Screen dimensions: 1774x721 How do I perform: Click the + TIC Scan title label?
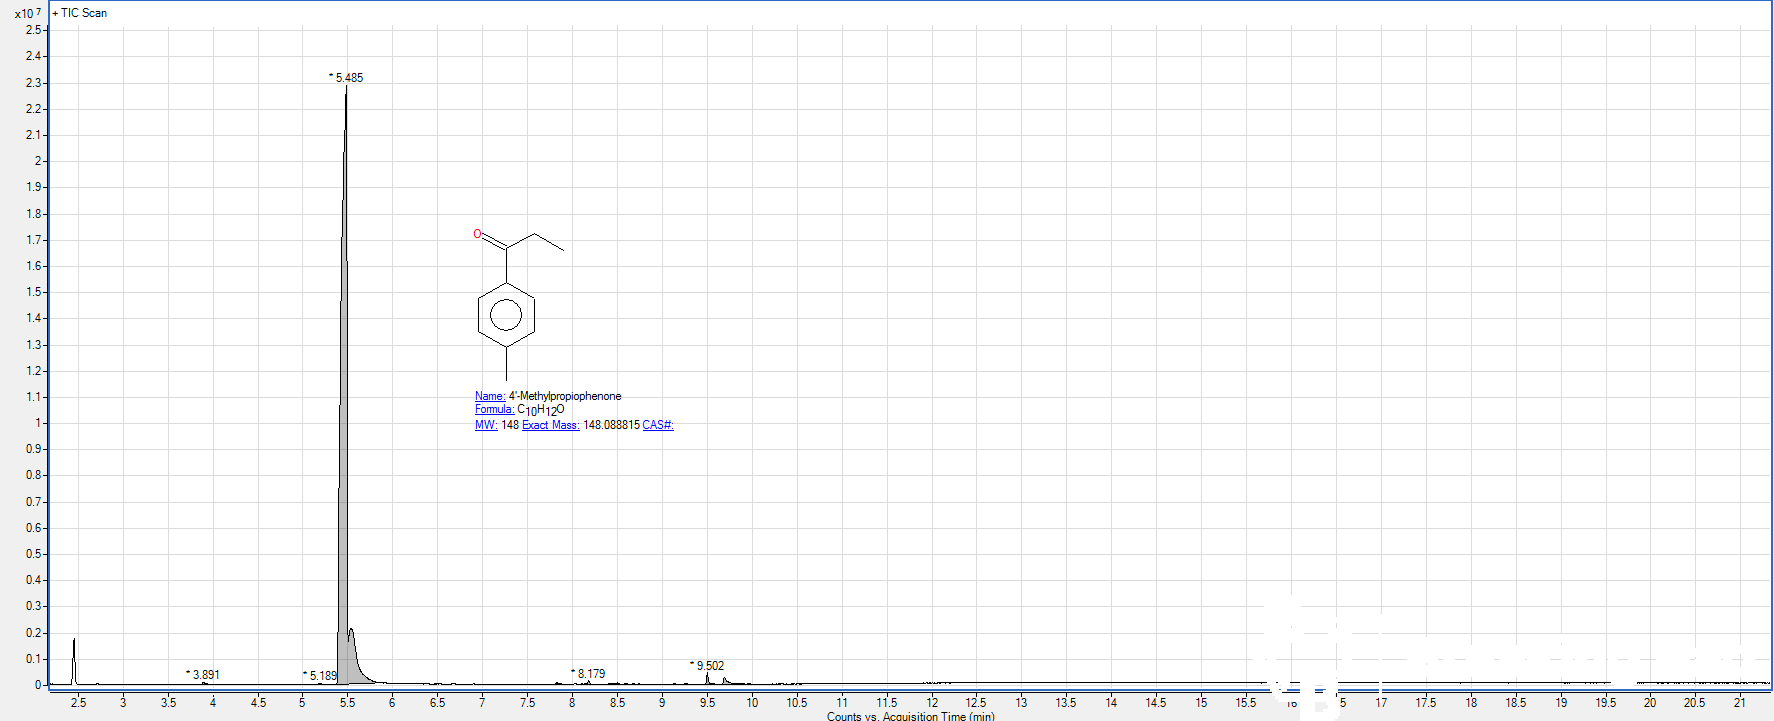[x=80, y=13]
